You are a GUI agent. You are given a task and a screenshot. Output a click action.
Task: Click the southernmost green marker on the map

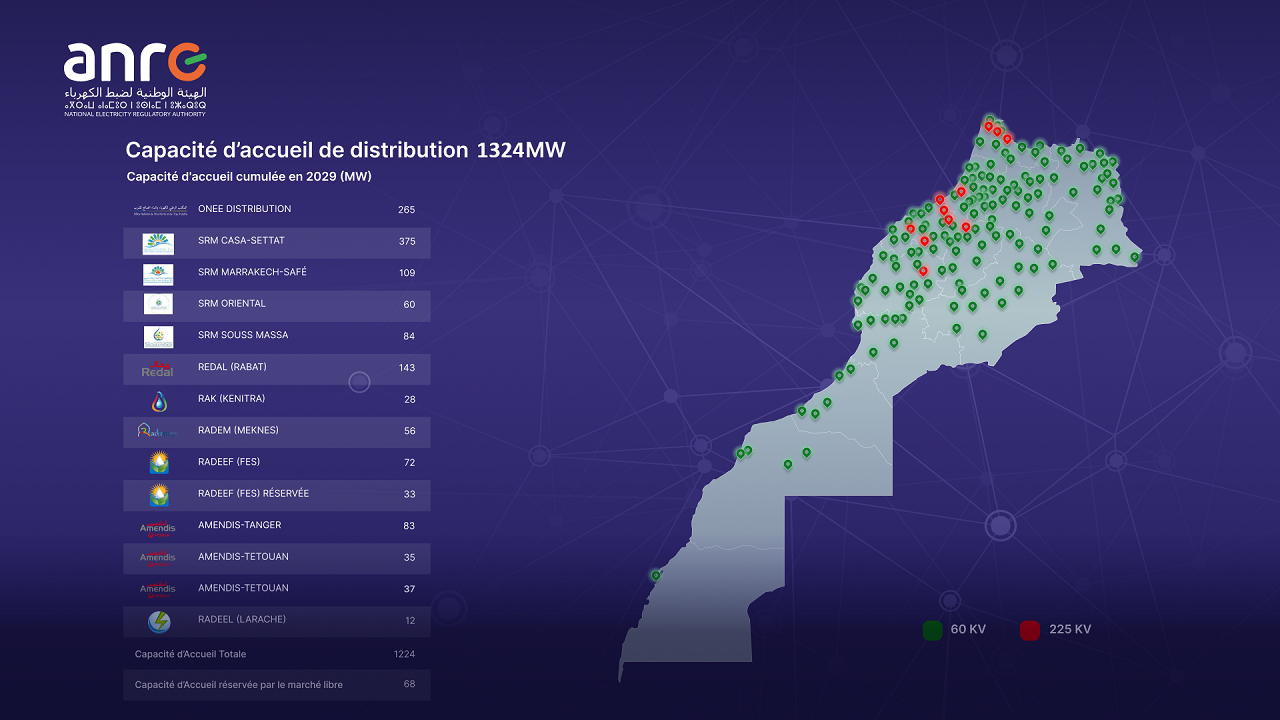[656, 575]
